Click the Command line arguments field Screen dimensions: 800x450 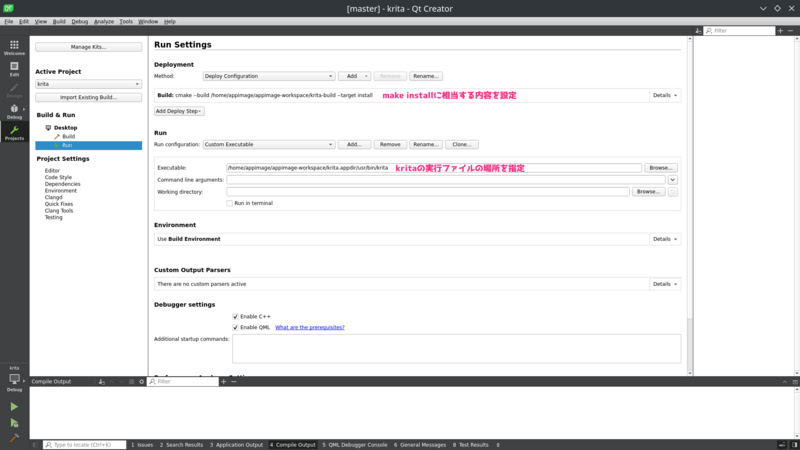click(446, 180)
